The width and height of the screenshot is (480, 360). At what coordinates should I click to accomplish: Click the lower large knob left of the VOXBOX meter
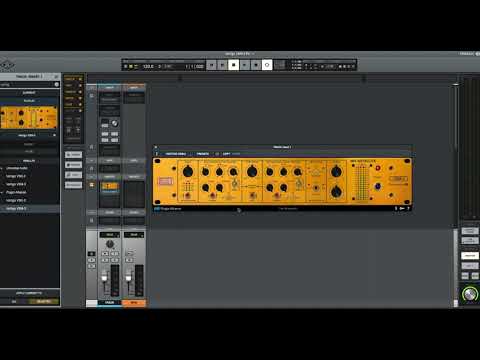336,192
